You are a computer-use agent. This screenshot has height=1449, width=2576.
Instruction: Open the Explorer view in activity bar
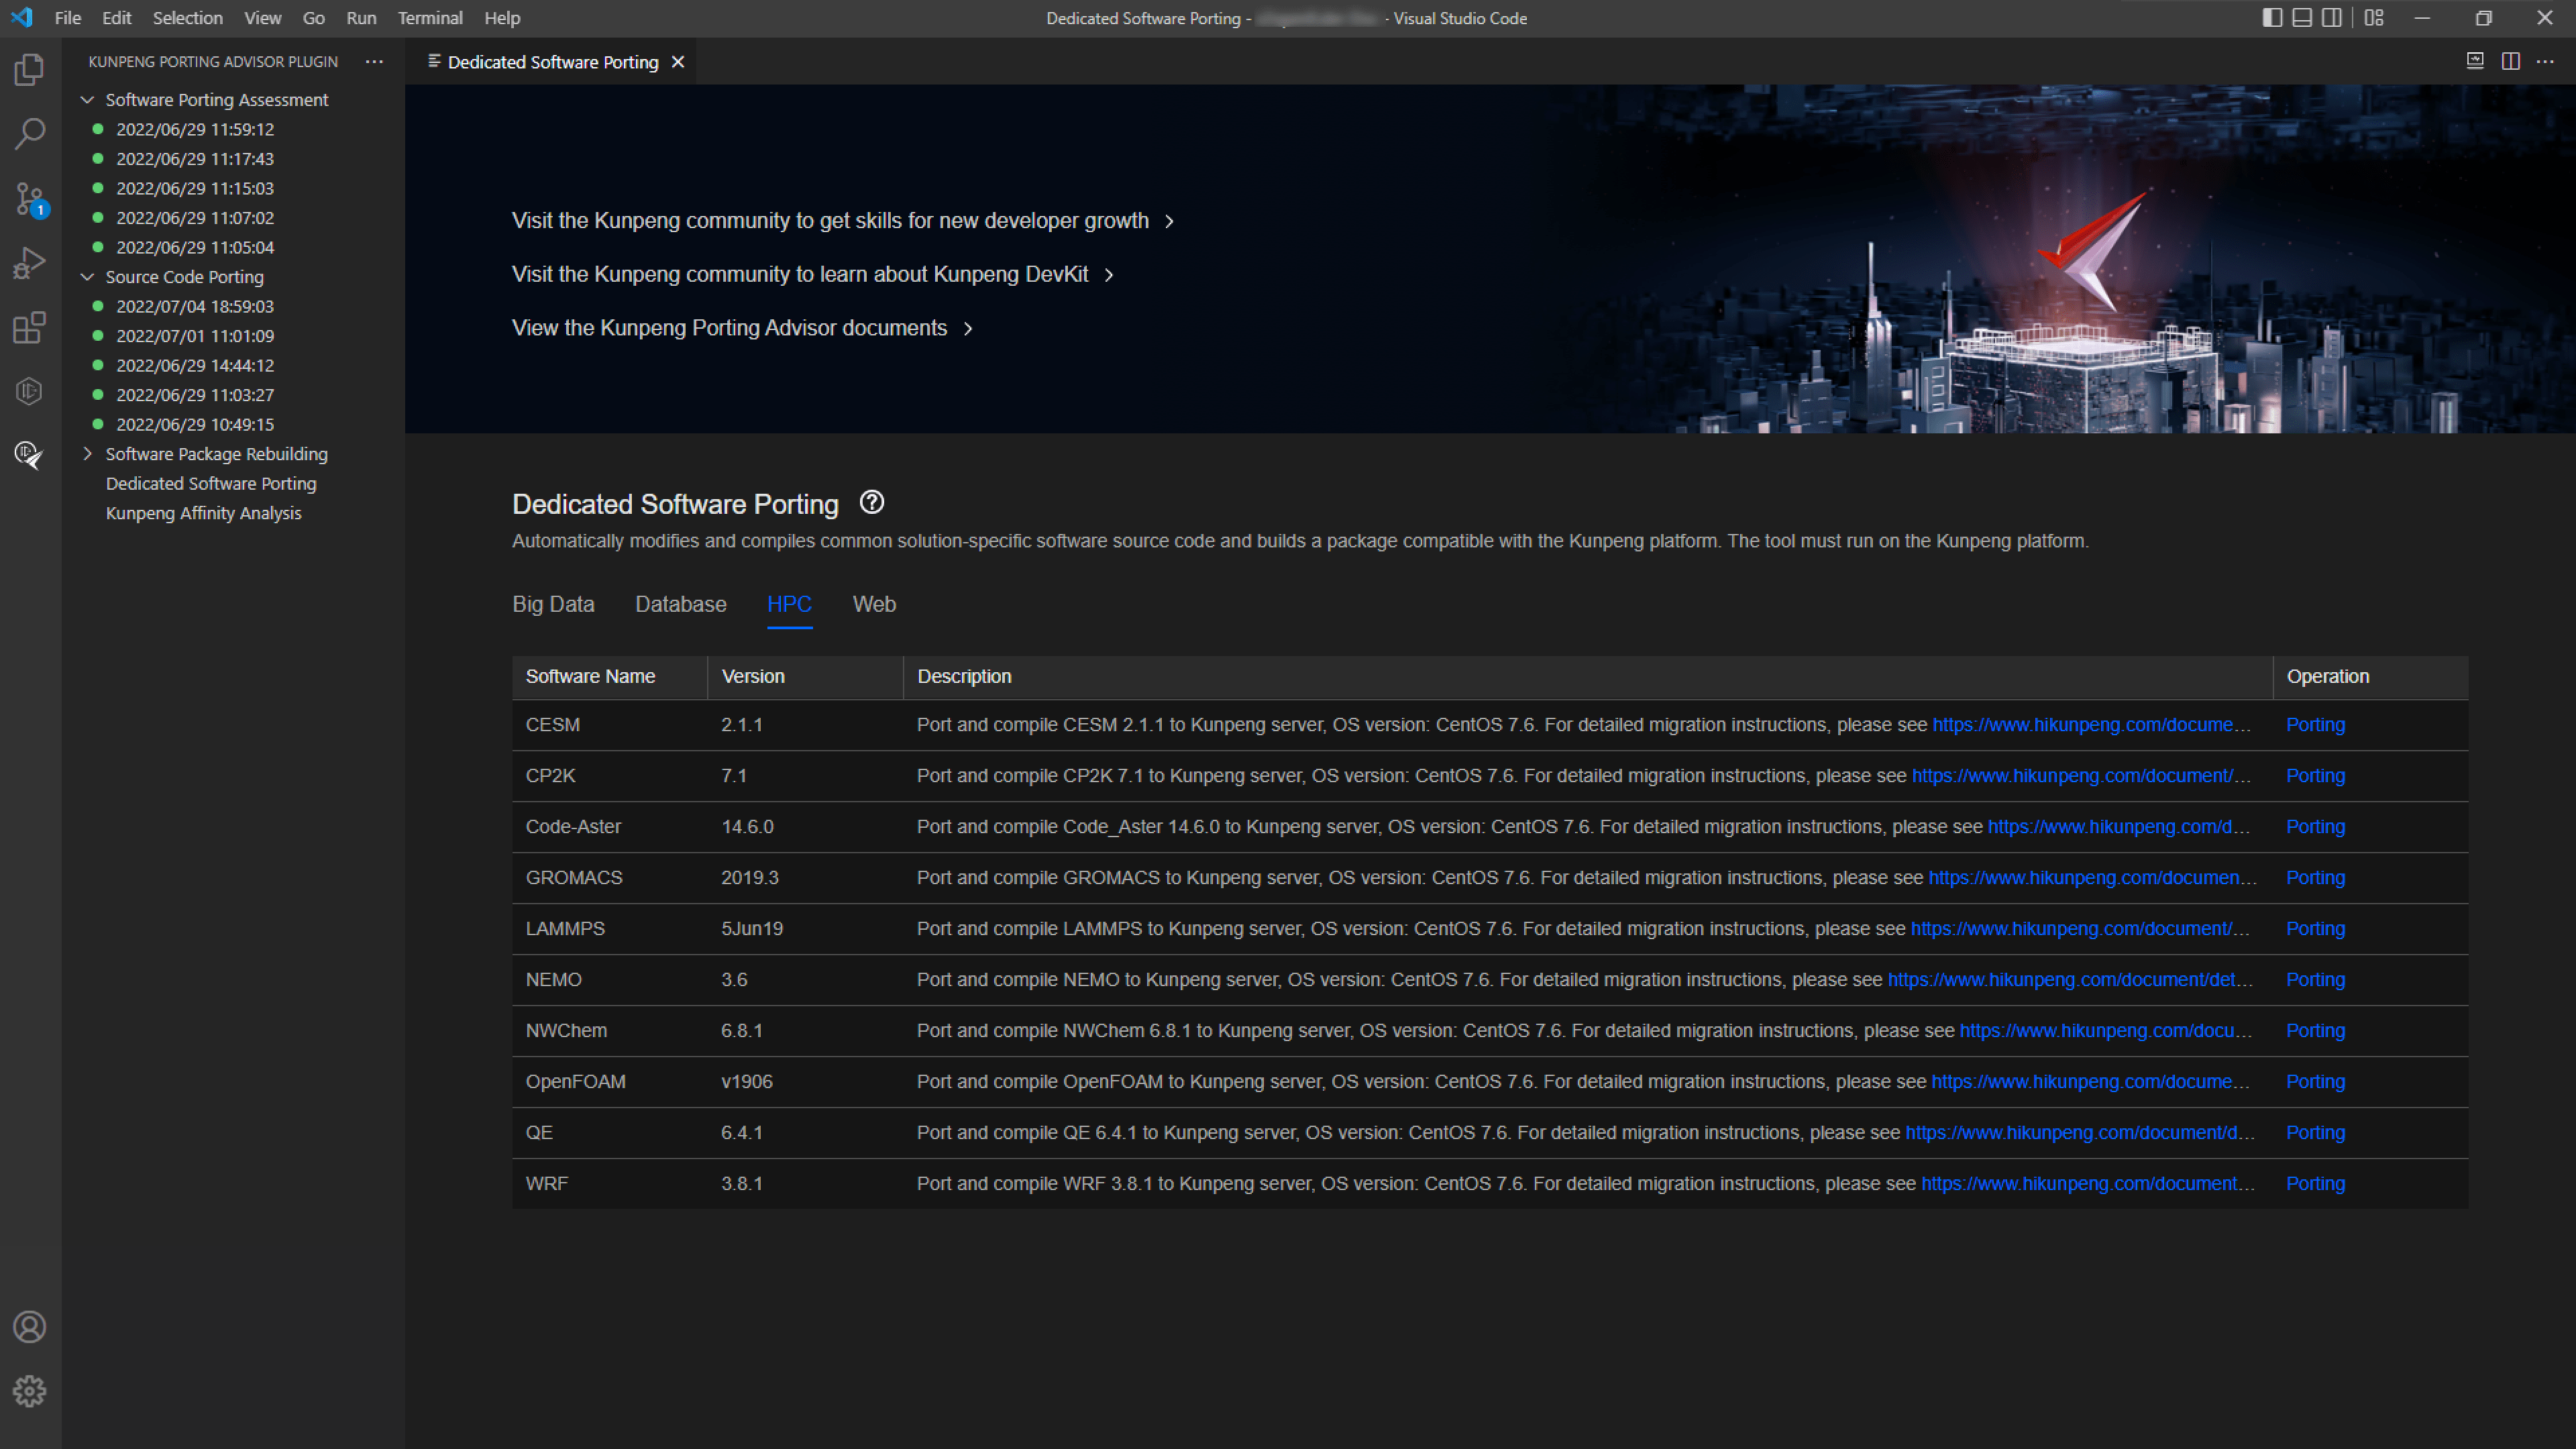pyautogui.click(x=29, y=69)
